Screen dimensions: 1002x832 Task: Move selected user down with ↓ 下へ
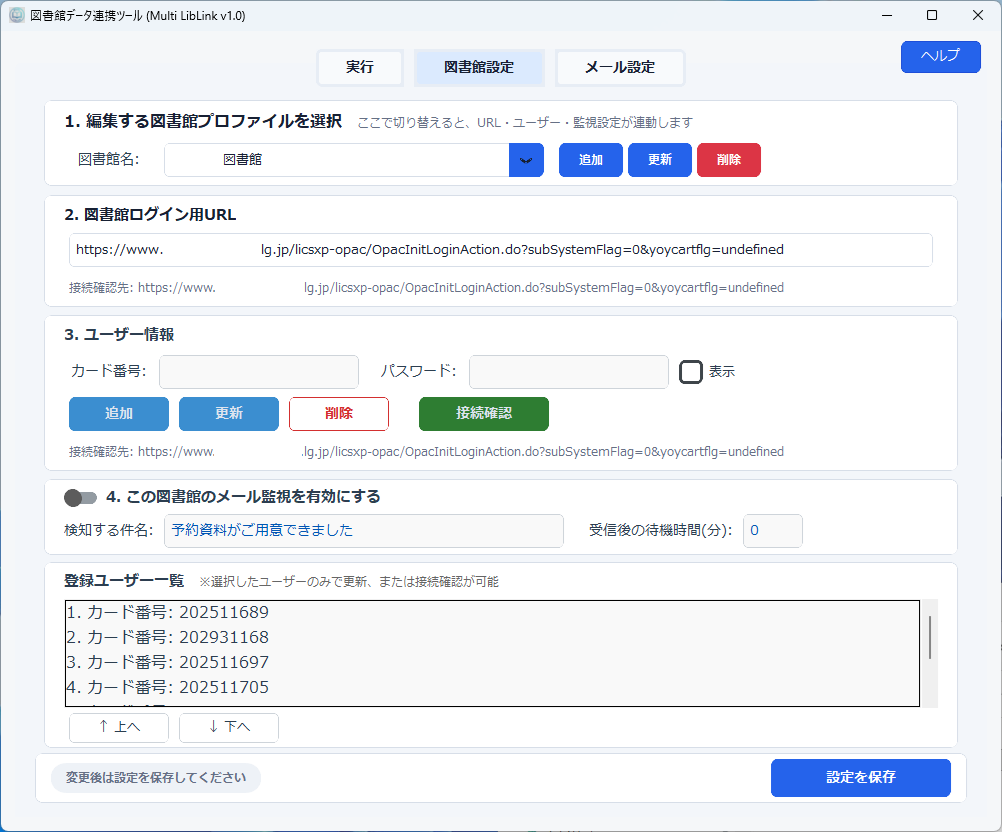click(x=229, y=727)
